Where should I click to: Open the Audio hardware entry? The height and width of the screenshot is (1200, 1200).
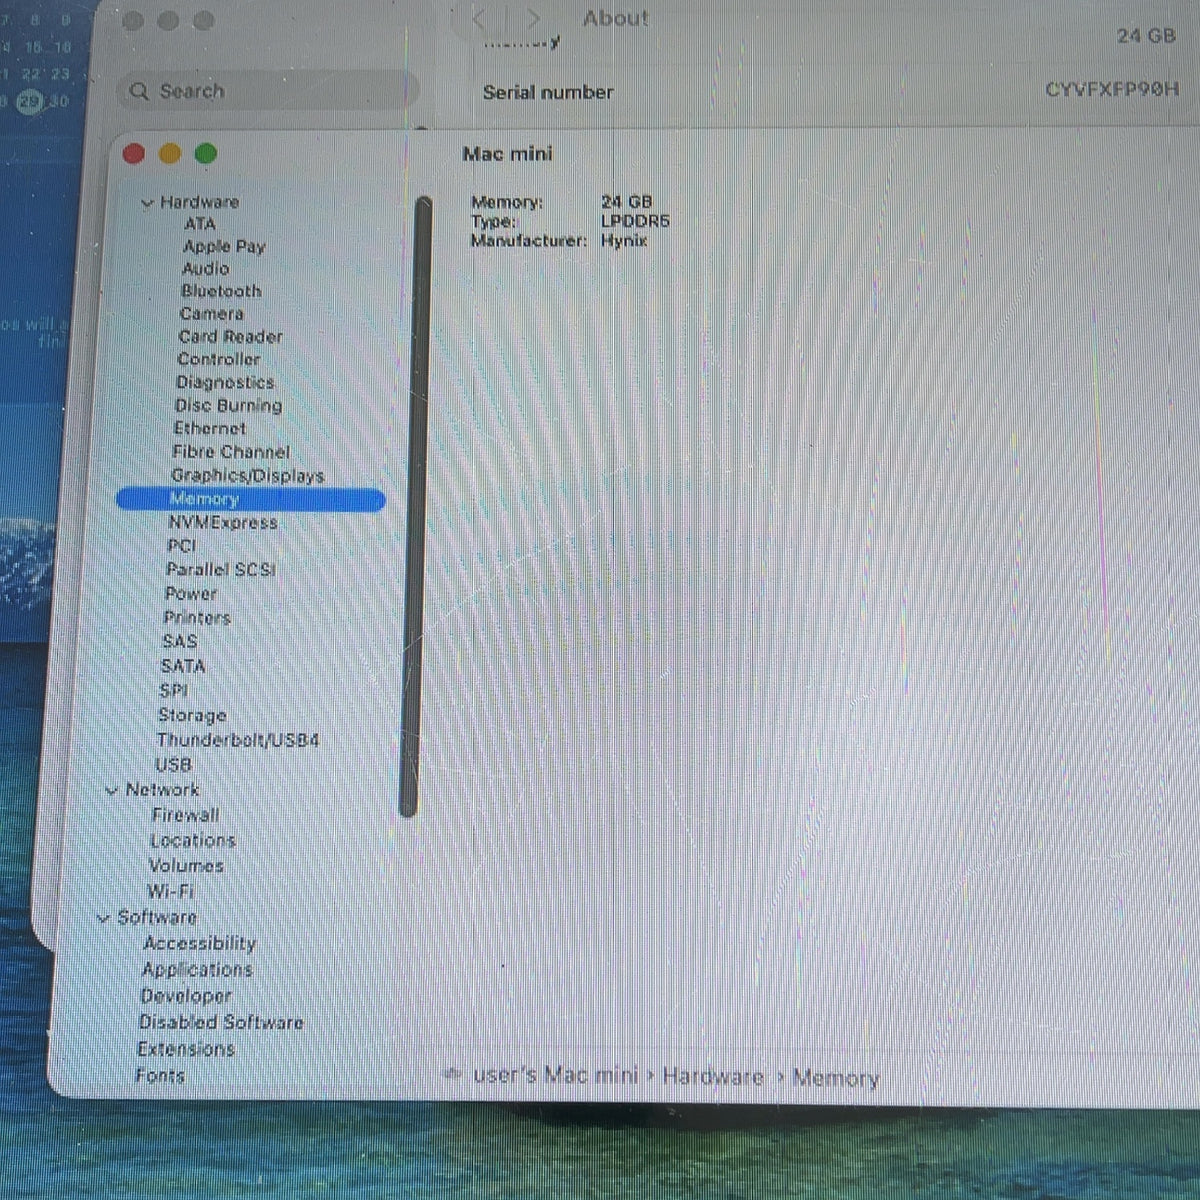click(205, 269)
